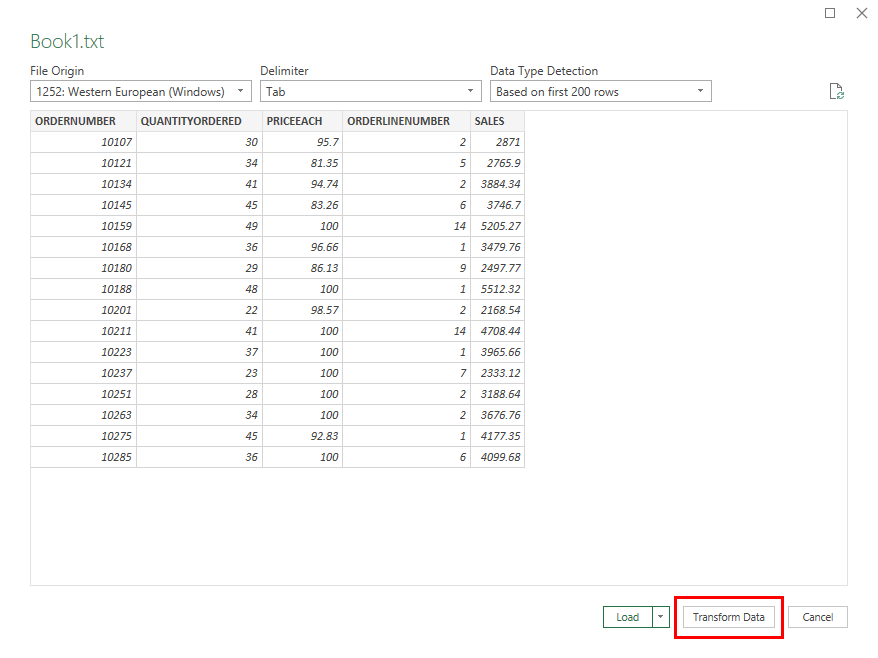This screenshot has width=878, height=658.
Task: Click price each value 96.66
Action: 302,247
